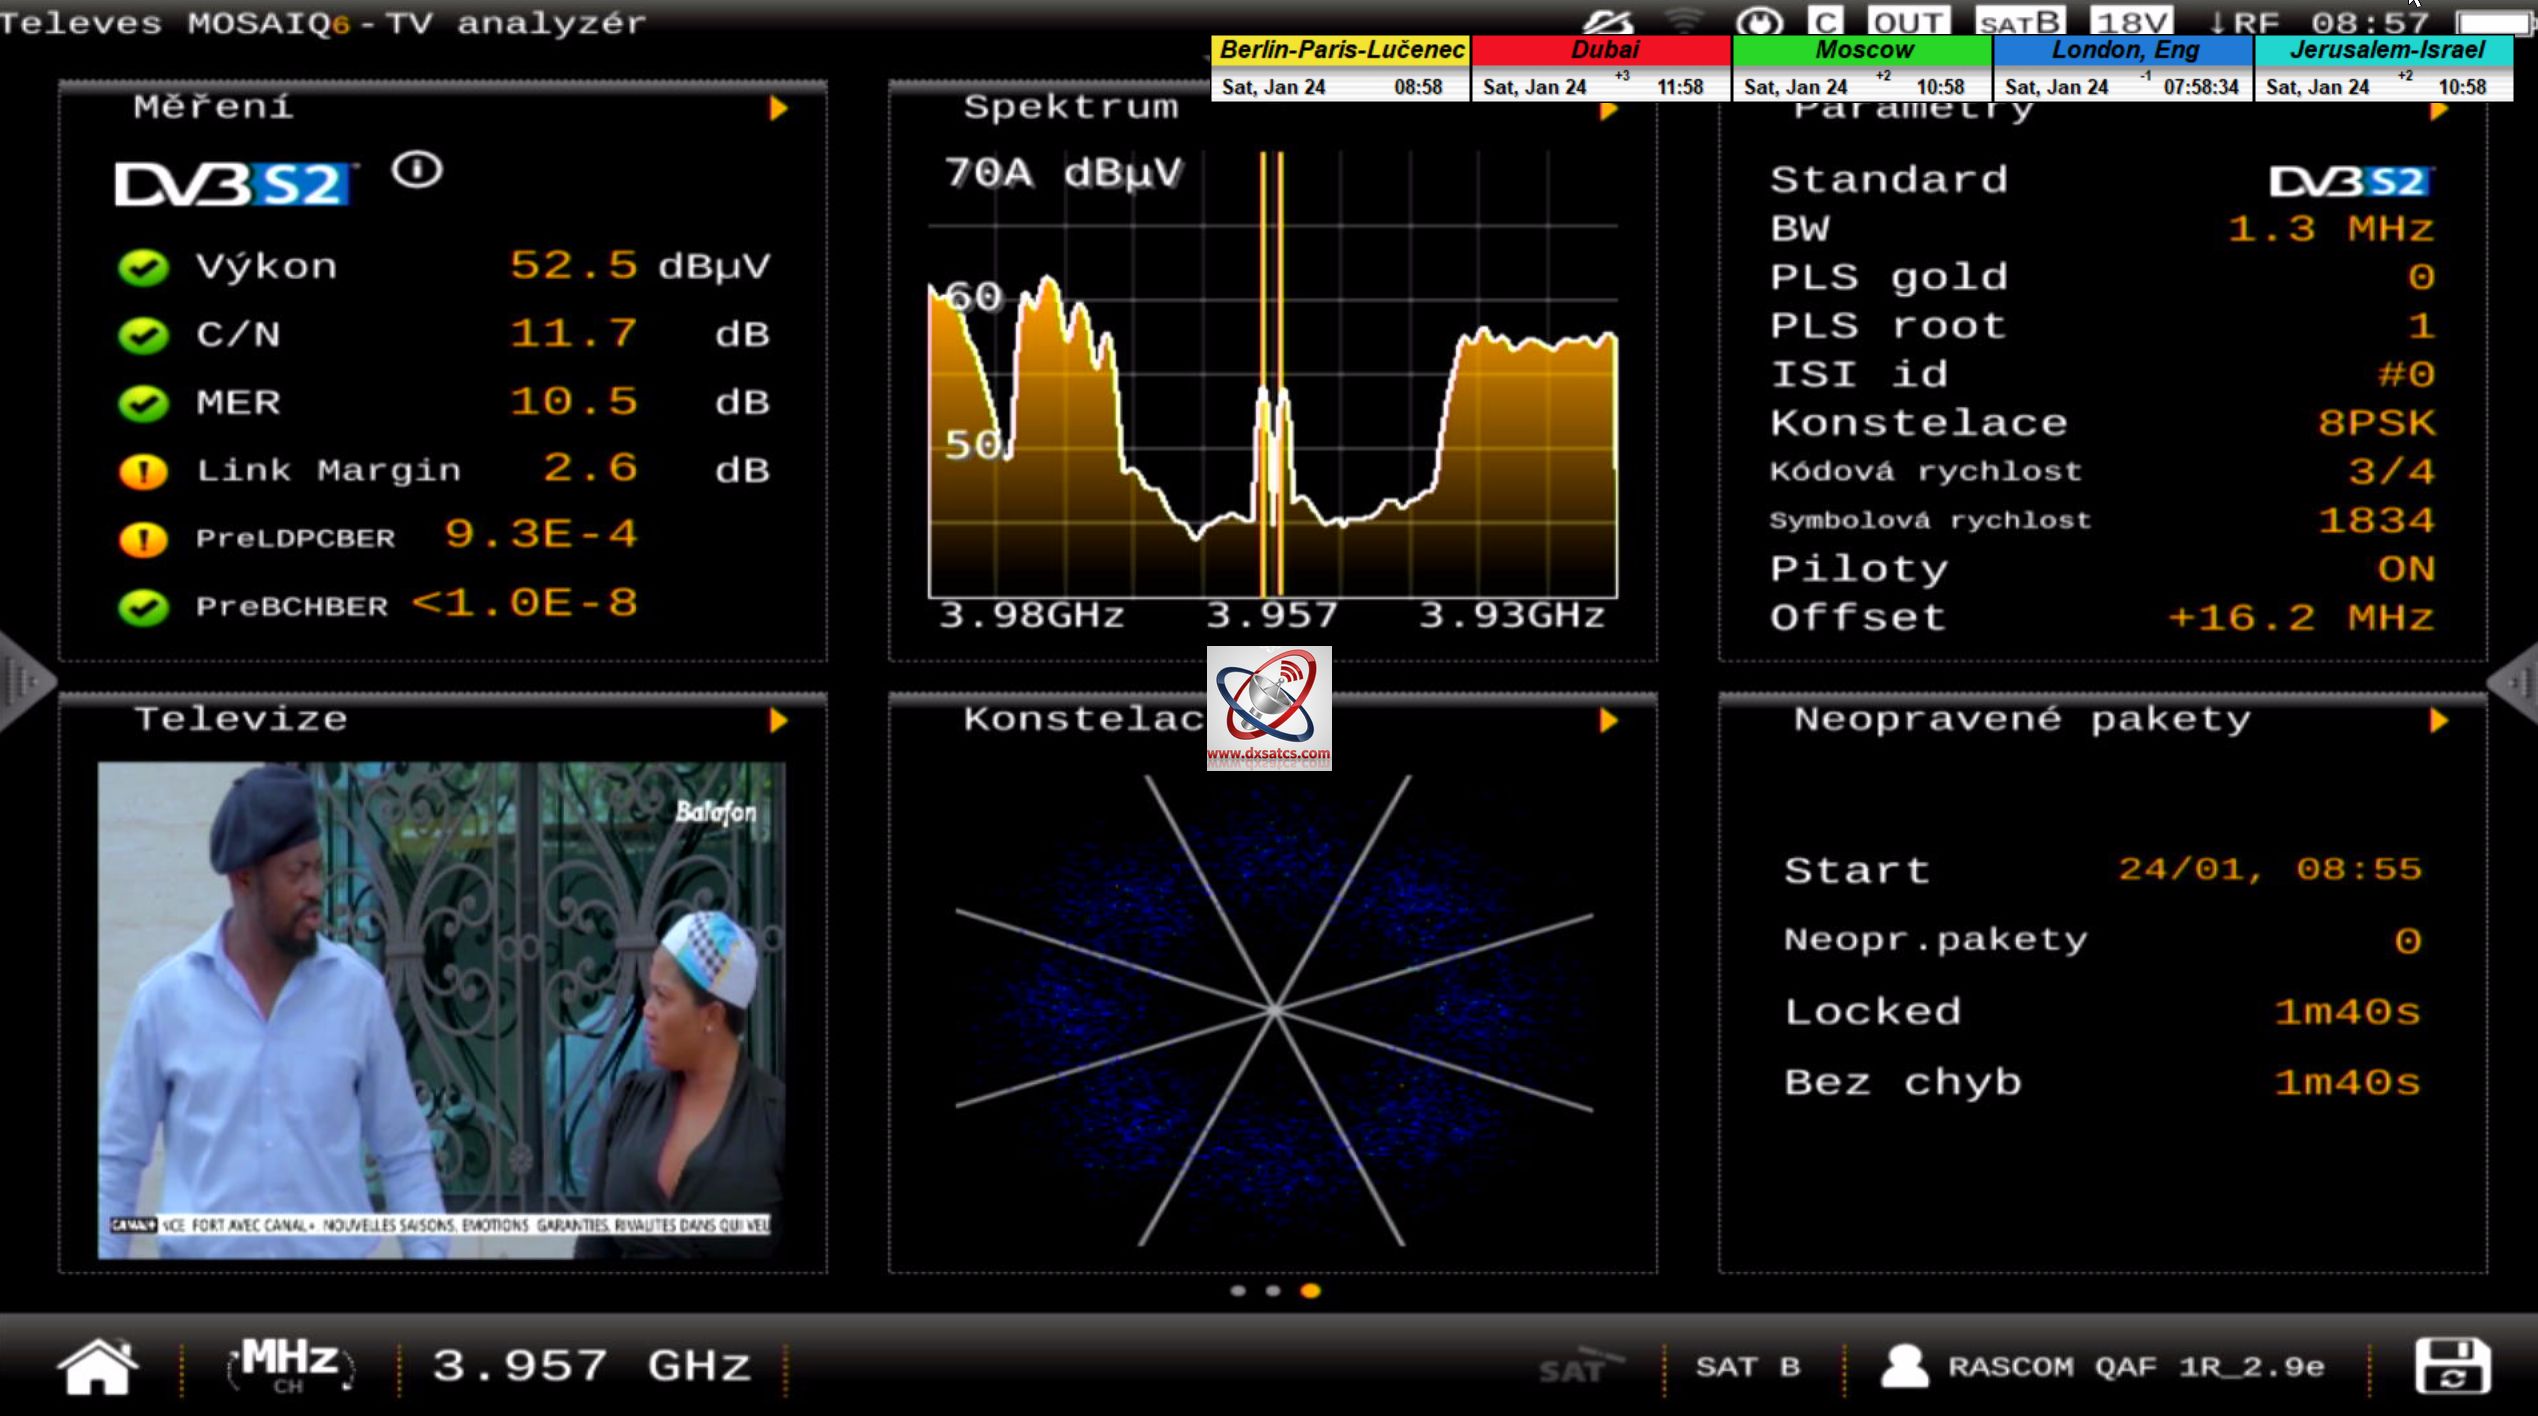Click the crossed-out SAT icon
The image size is (2538, 1416).
tap(1579, 1366)
